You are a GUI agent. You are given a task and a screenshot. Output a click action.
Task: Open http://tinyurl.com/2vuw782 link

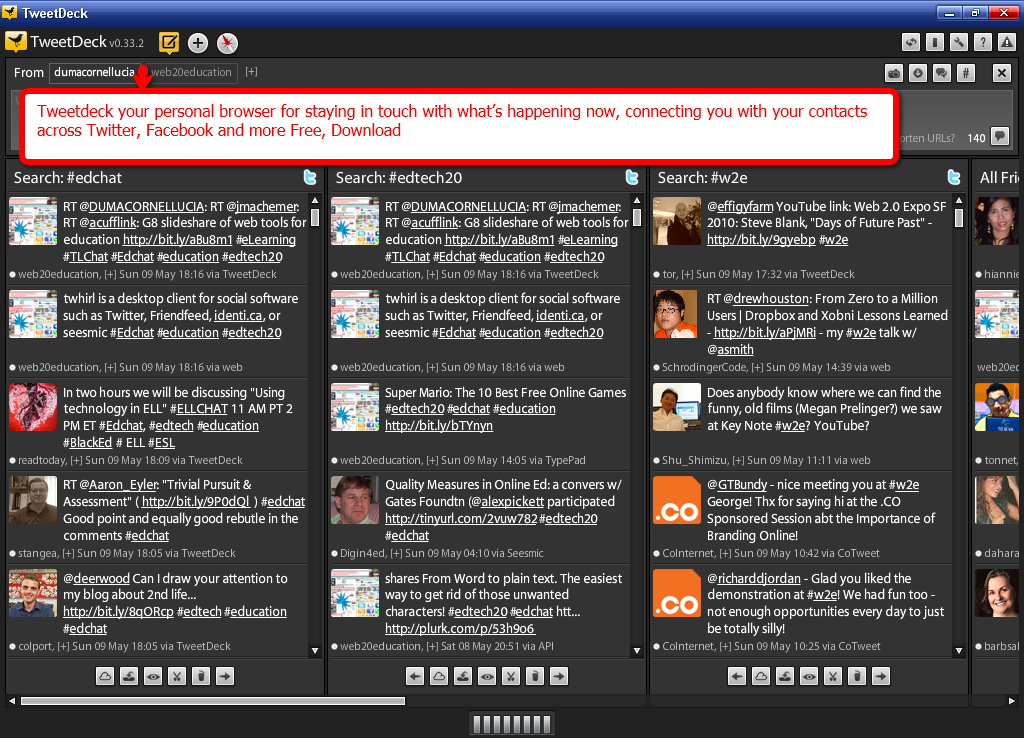tap(461, 519)
